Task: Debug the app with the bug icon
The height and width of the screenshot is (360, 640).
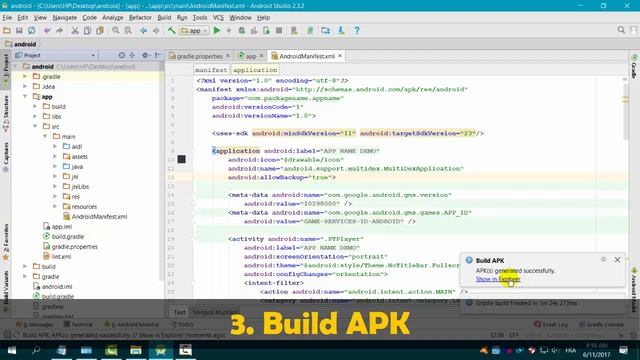Action: (x=242, y=31)
